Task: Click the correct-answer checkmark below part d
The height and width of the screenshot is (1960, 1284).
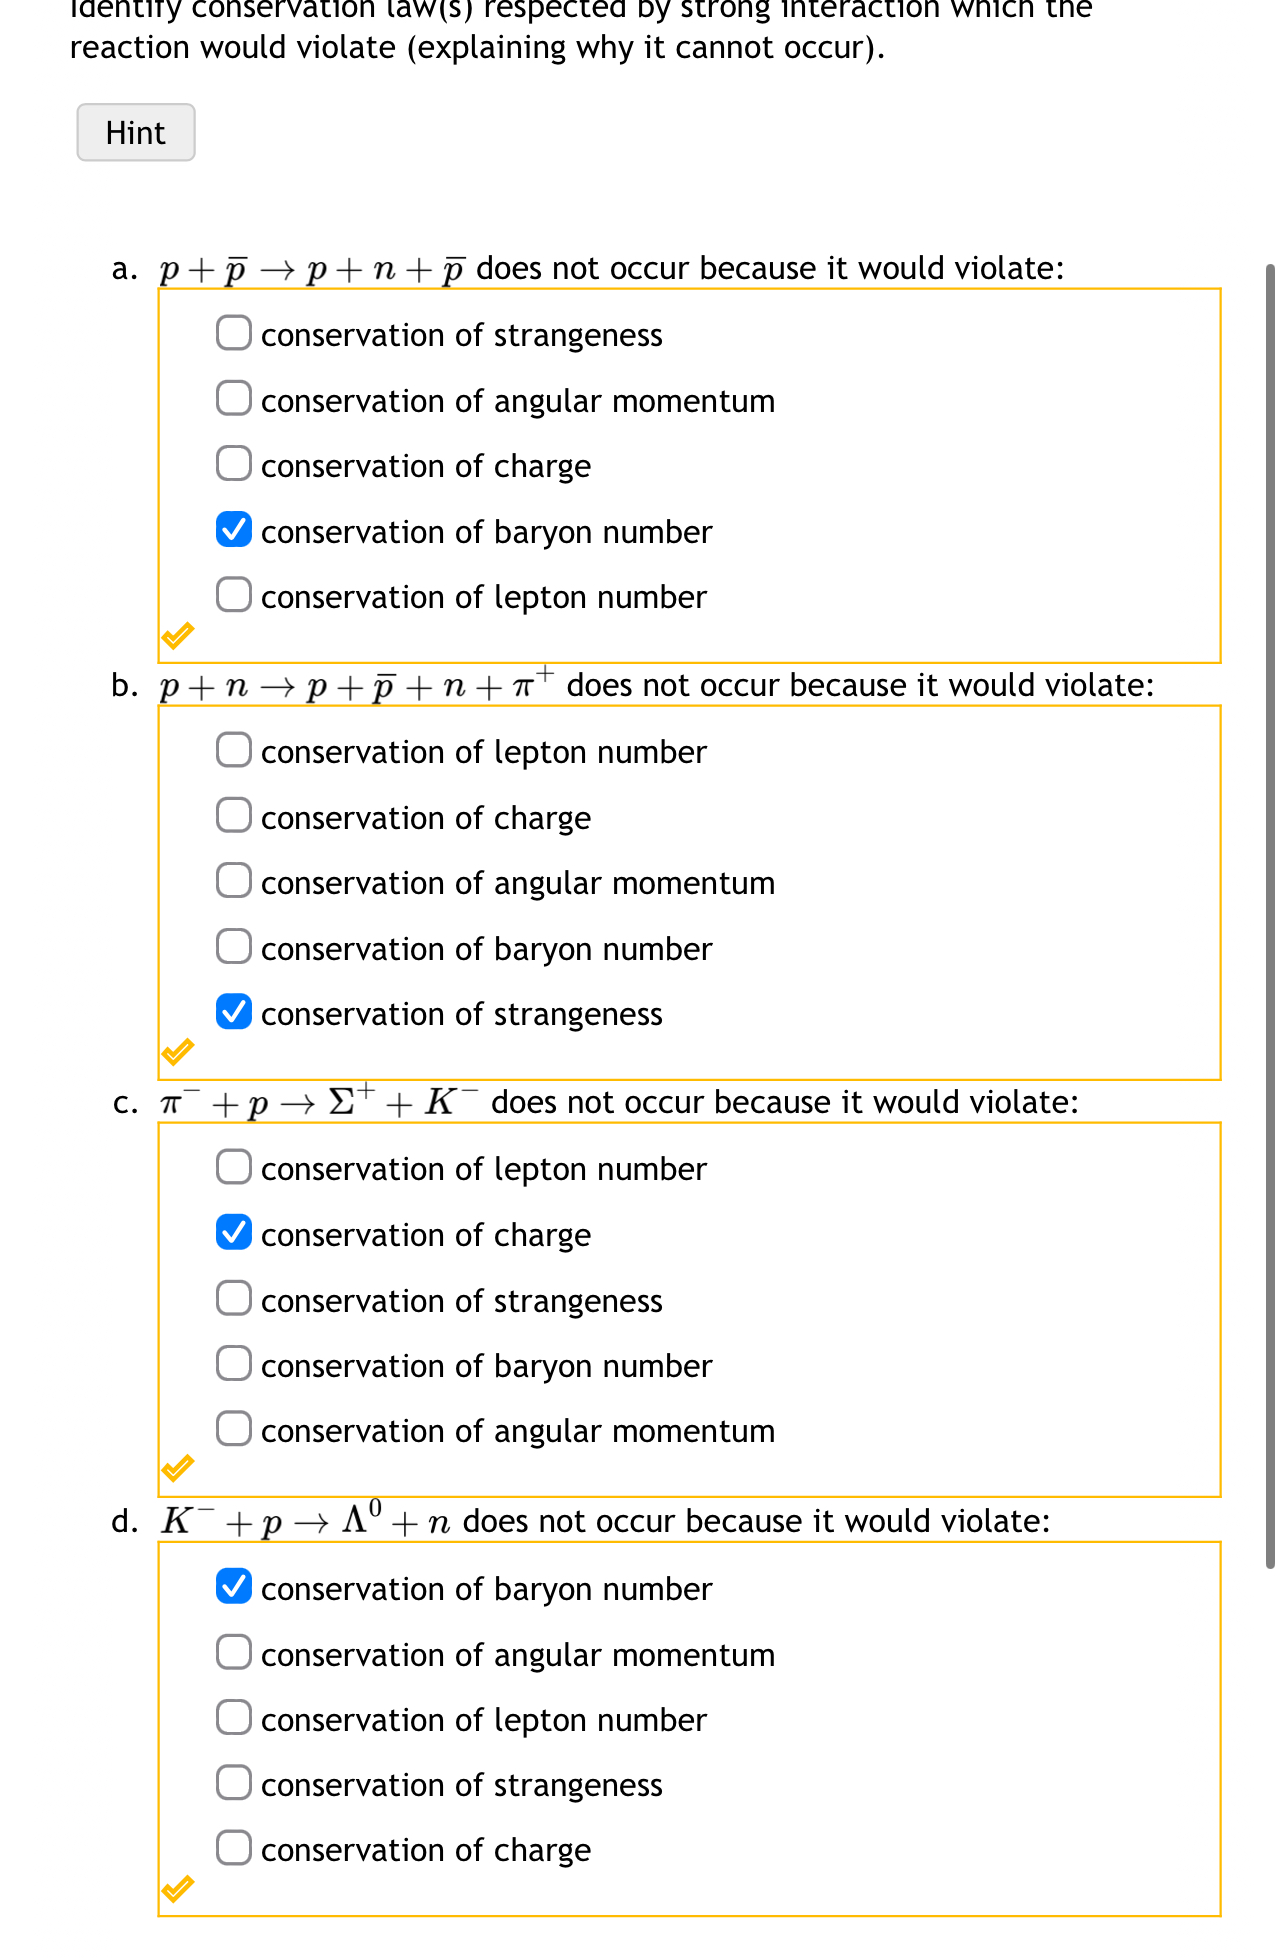Action: (180, 1888)
